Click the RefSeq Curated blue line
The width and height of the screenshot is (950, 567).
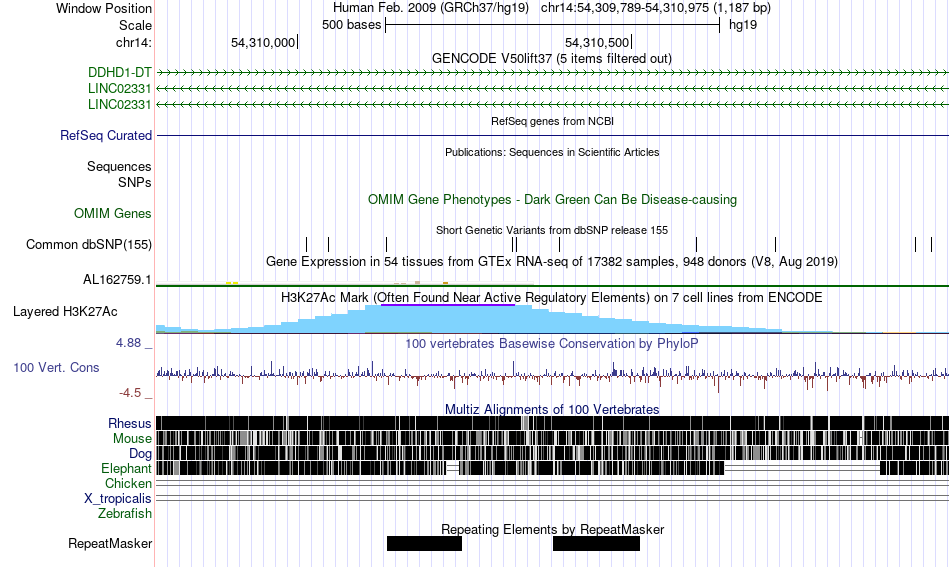pos(552,136)
